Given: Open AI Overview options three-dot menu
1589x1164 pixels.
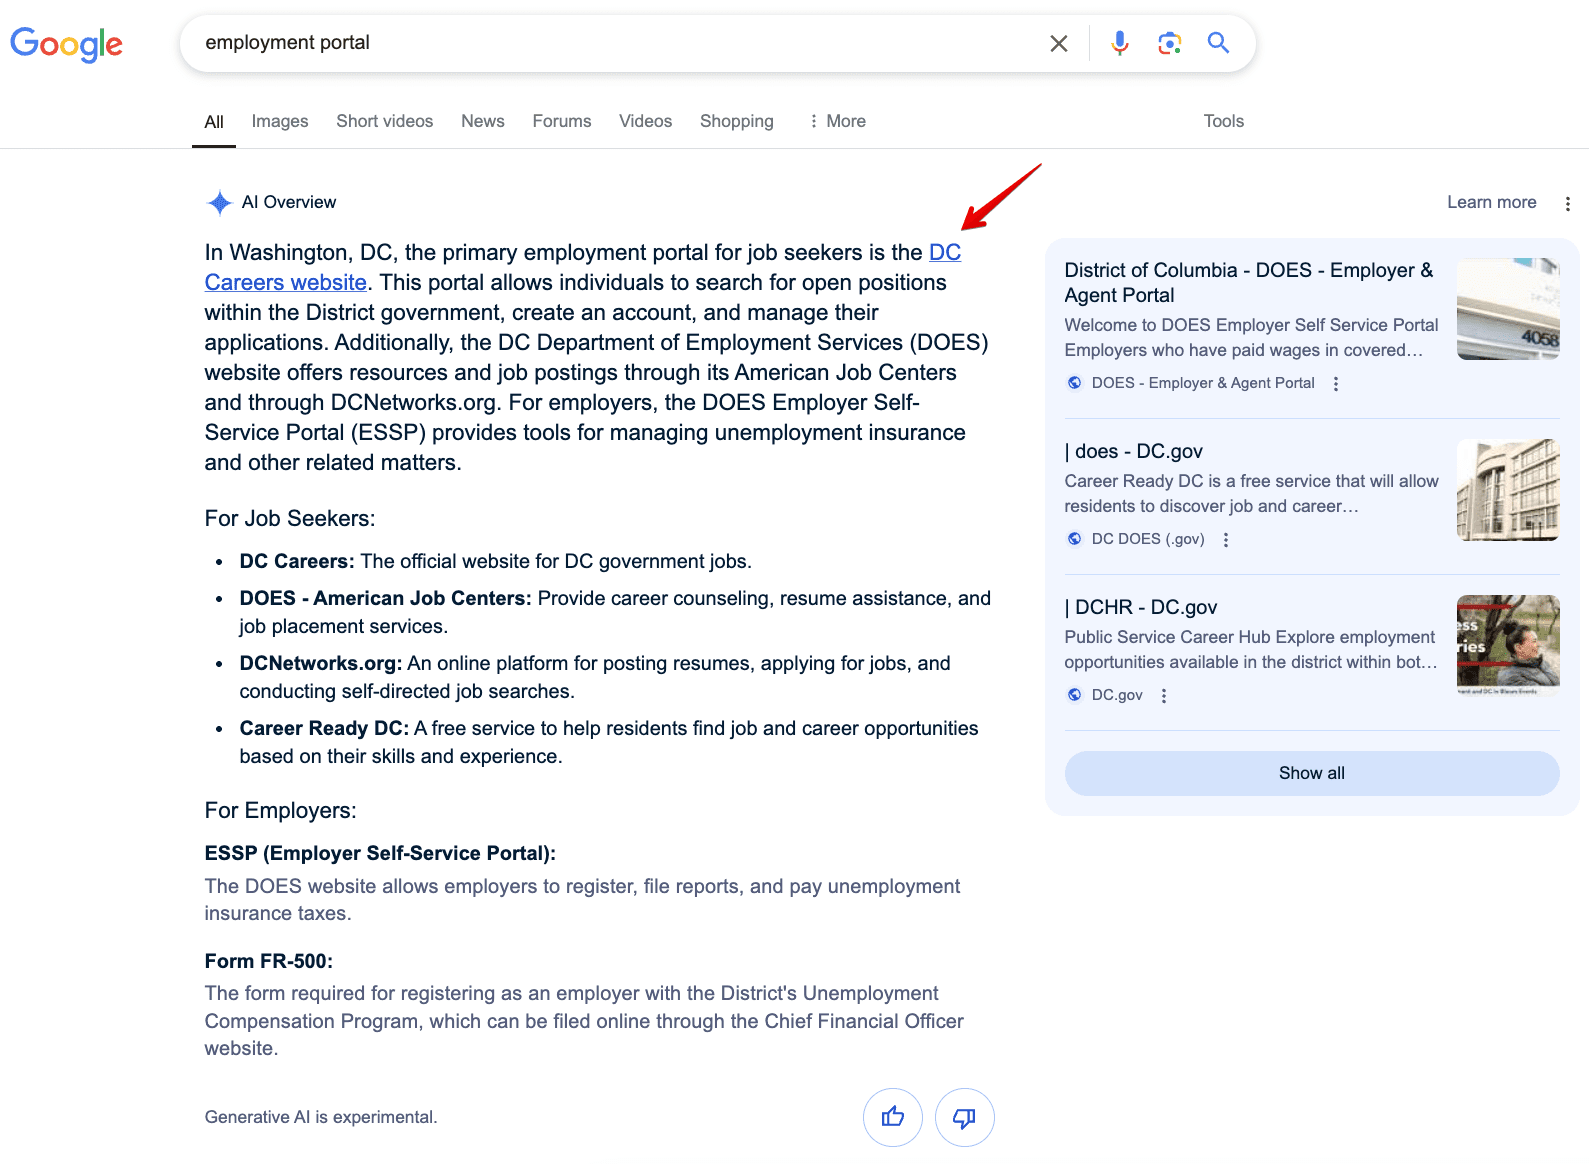Looking at the screenshot, I should (1567, 203).
